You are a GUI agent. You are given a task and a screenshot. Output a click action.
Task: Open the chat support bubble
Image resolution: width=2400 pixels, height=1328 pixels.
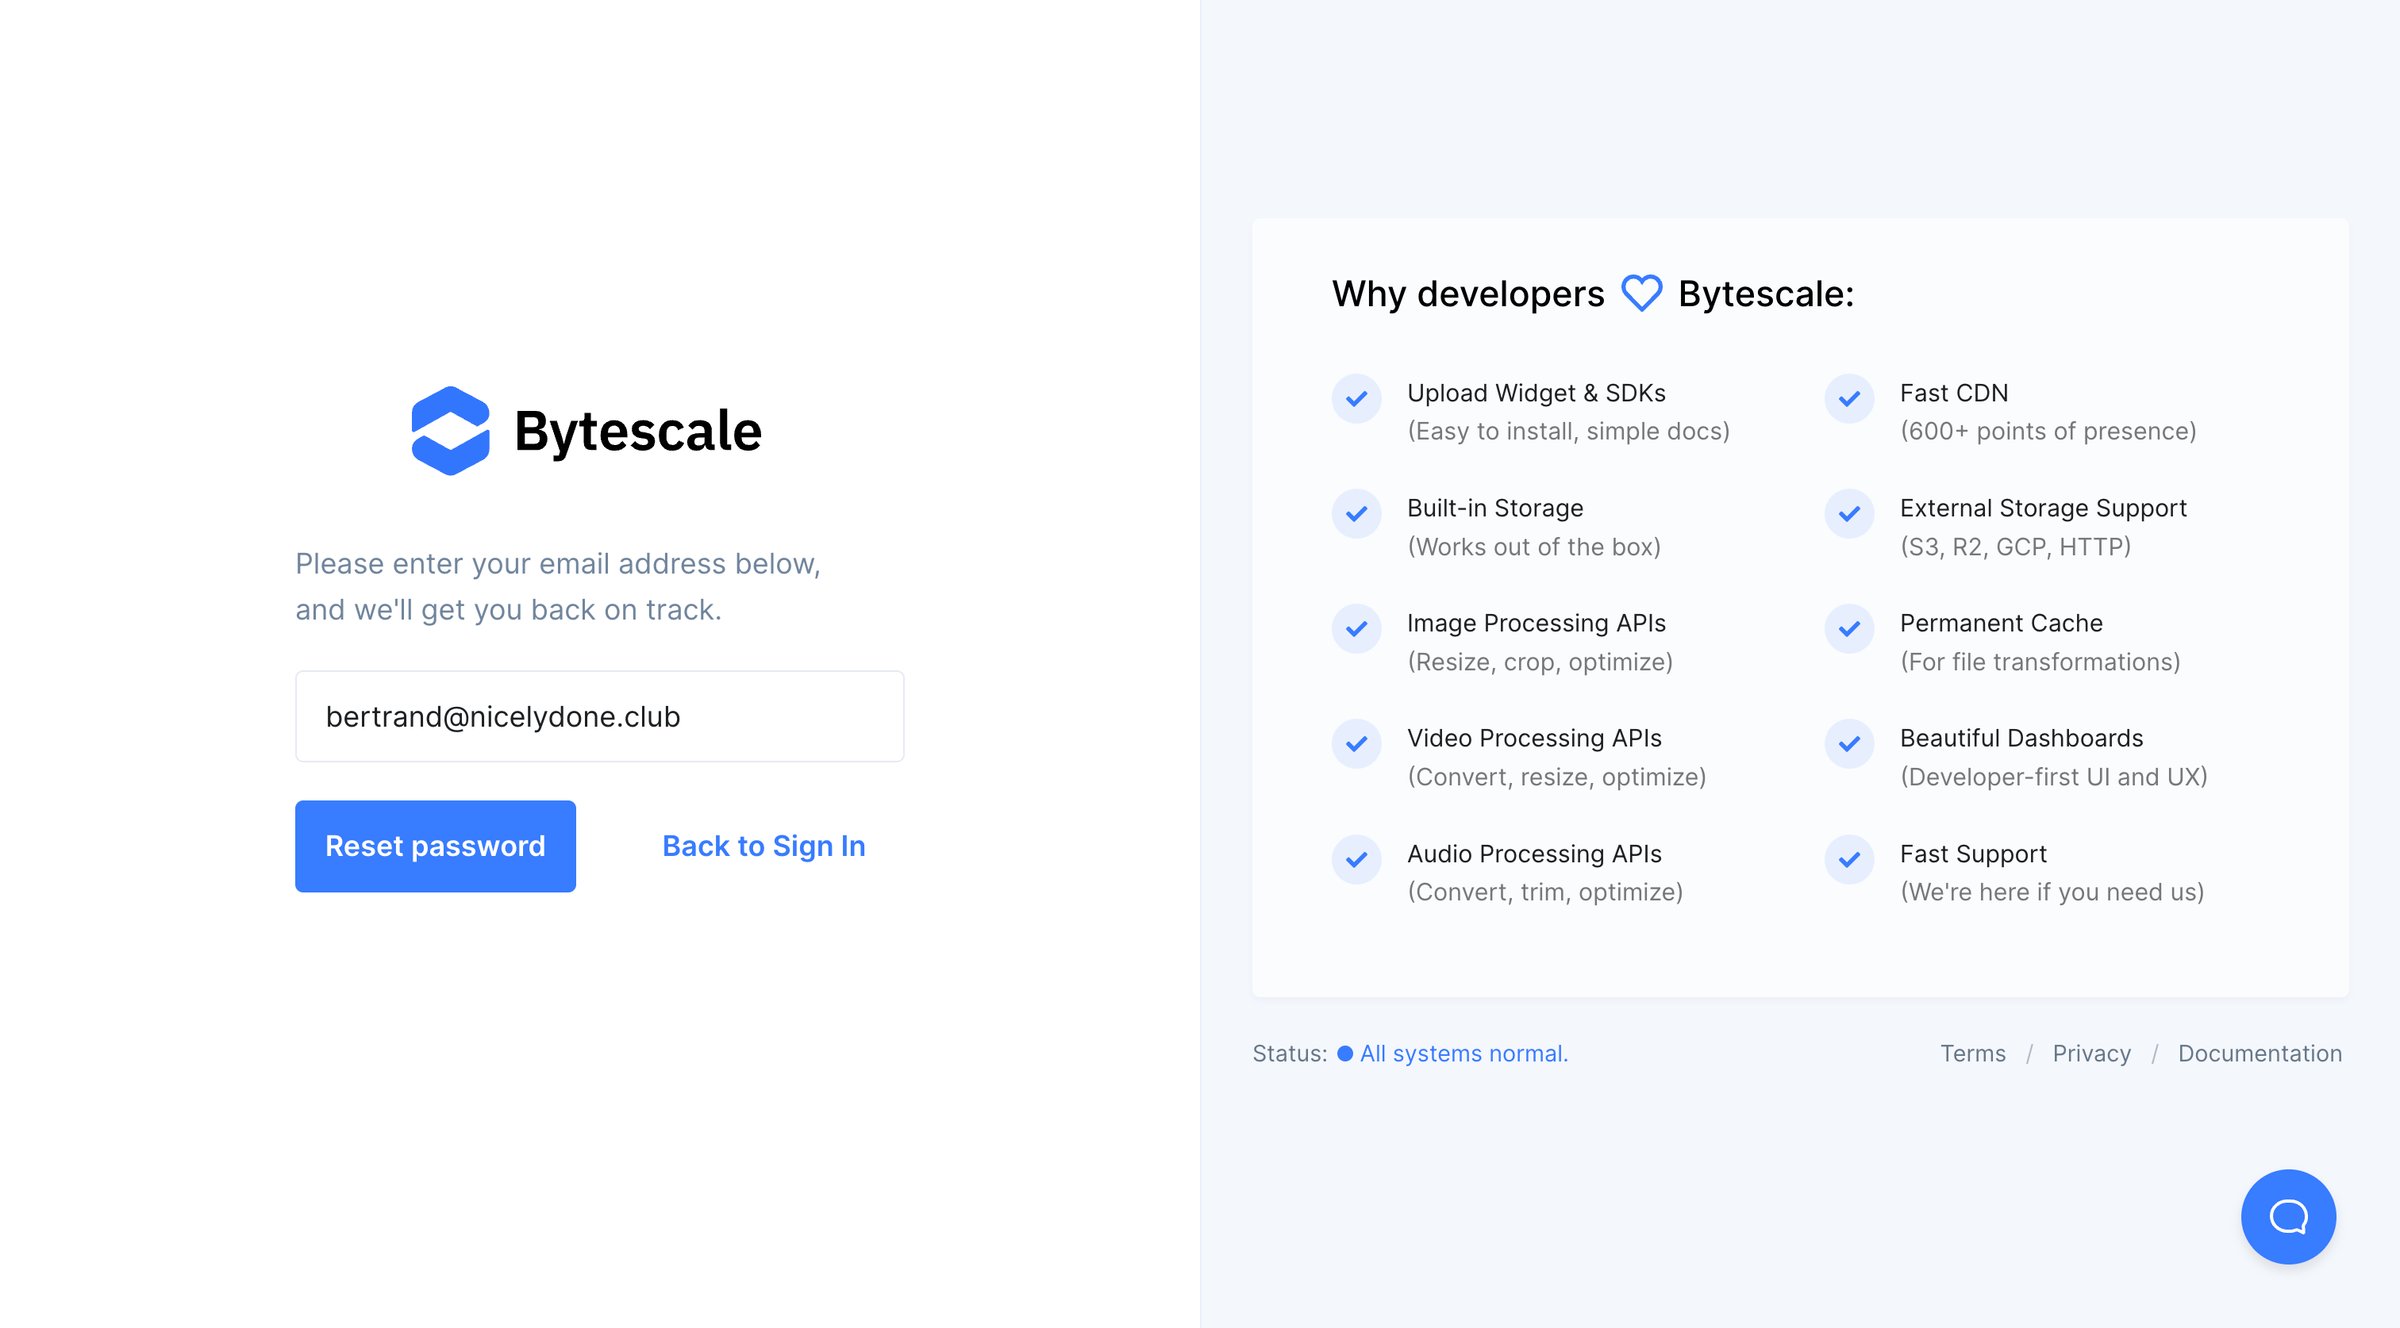pos(2288,1216)
